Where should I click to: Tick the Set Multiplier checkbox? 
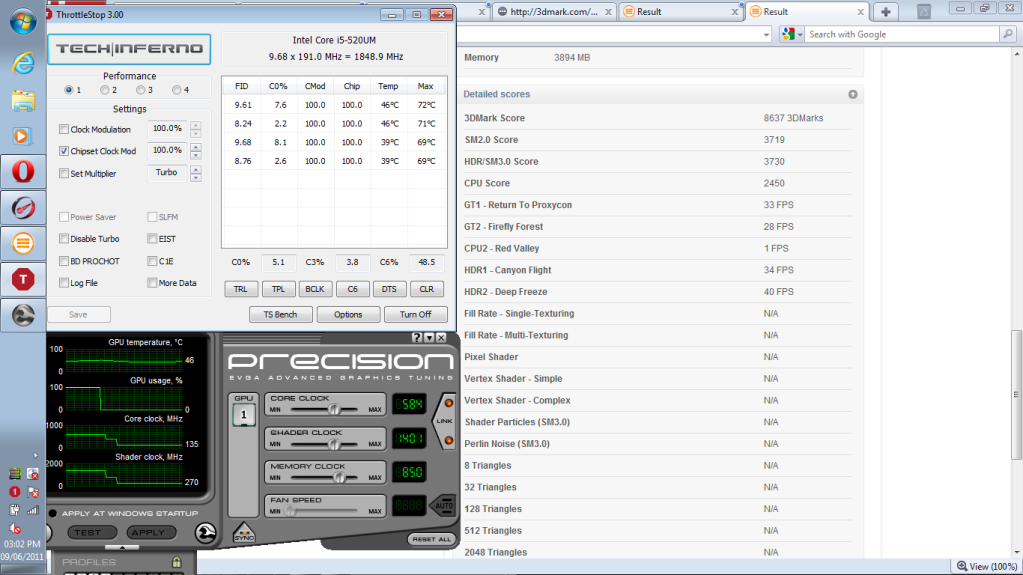point(64,173)
